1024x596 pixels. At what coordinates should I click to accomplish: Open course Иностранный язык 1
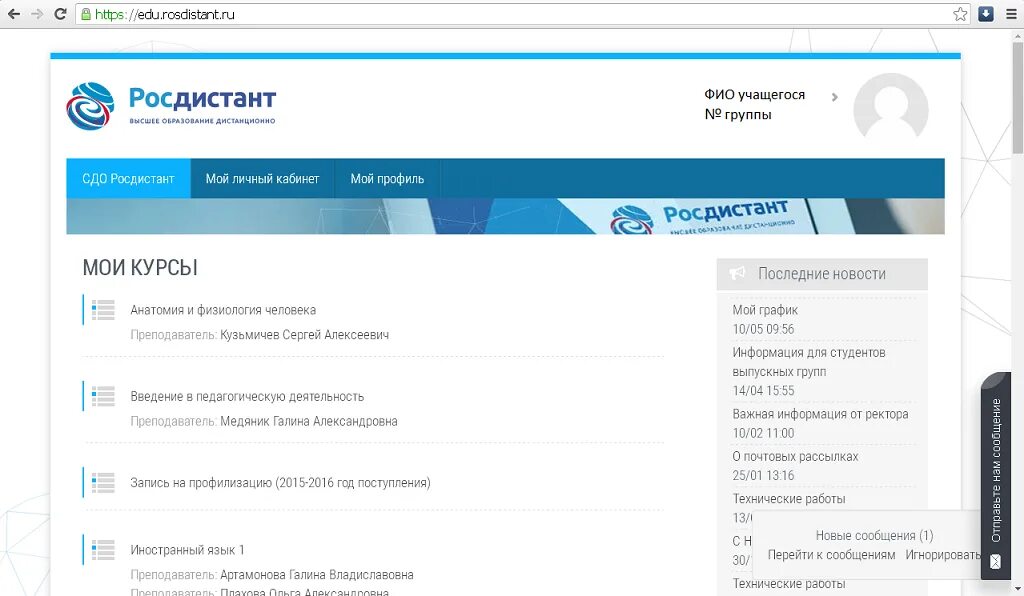pos(187,550)
